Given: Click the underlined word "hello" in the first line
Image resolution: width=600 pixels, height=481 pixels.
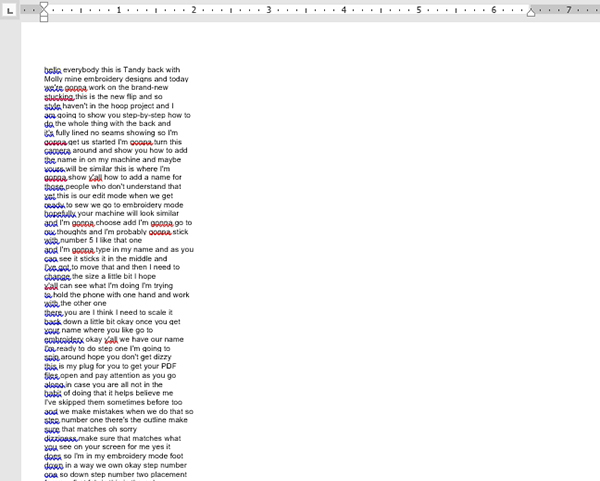Looking at the screenshot, I should point(52,70).
